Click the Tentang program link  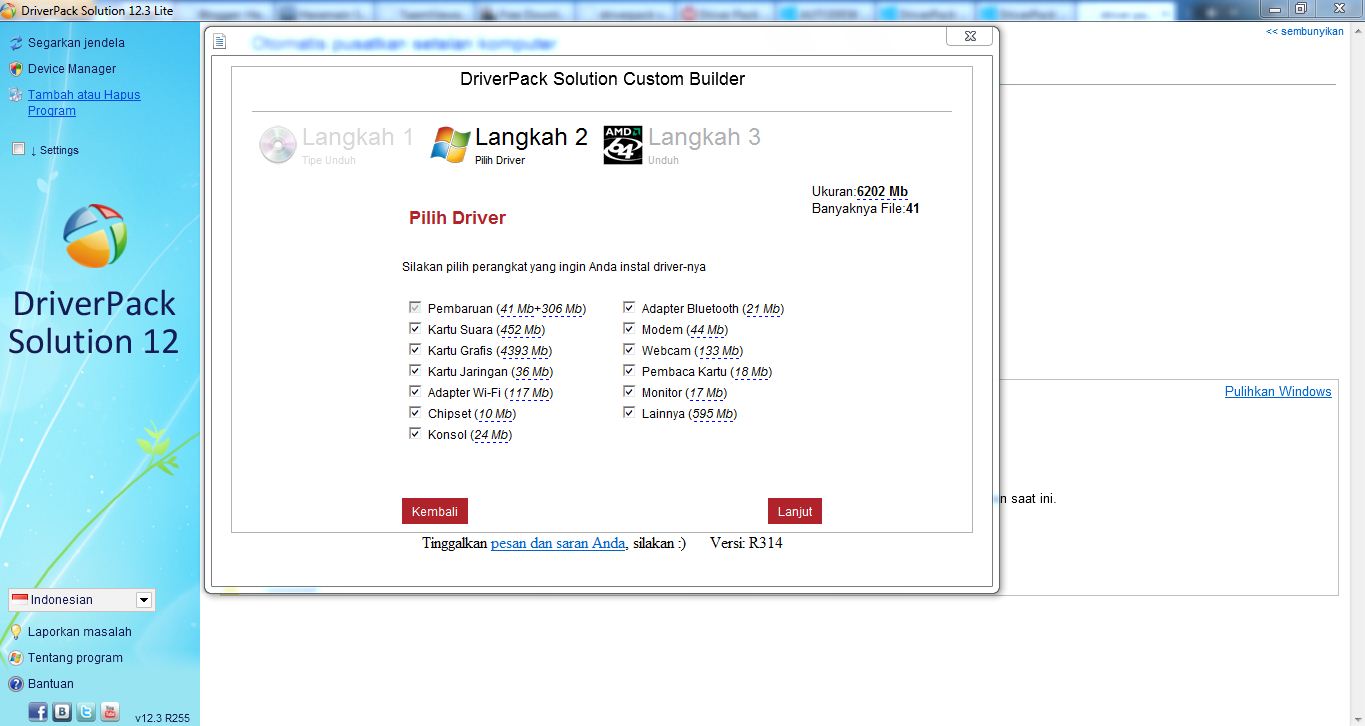click(x=75, y=658)
